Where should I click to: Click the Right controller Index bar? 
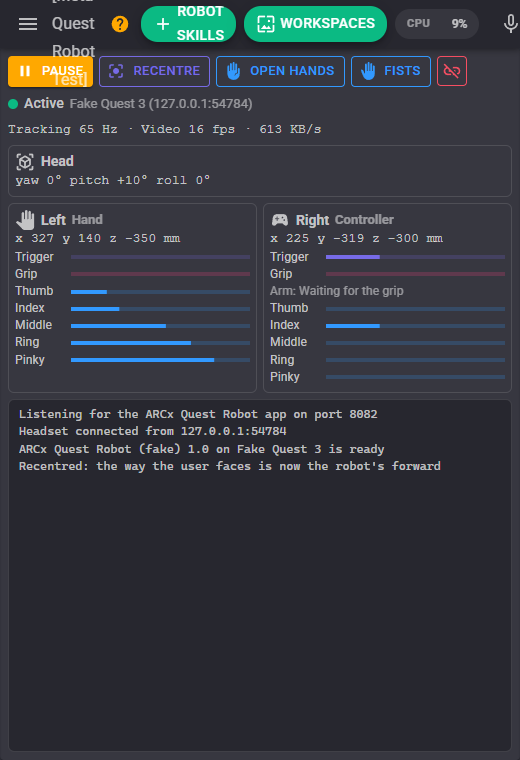tap(415, 326)
